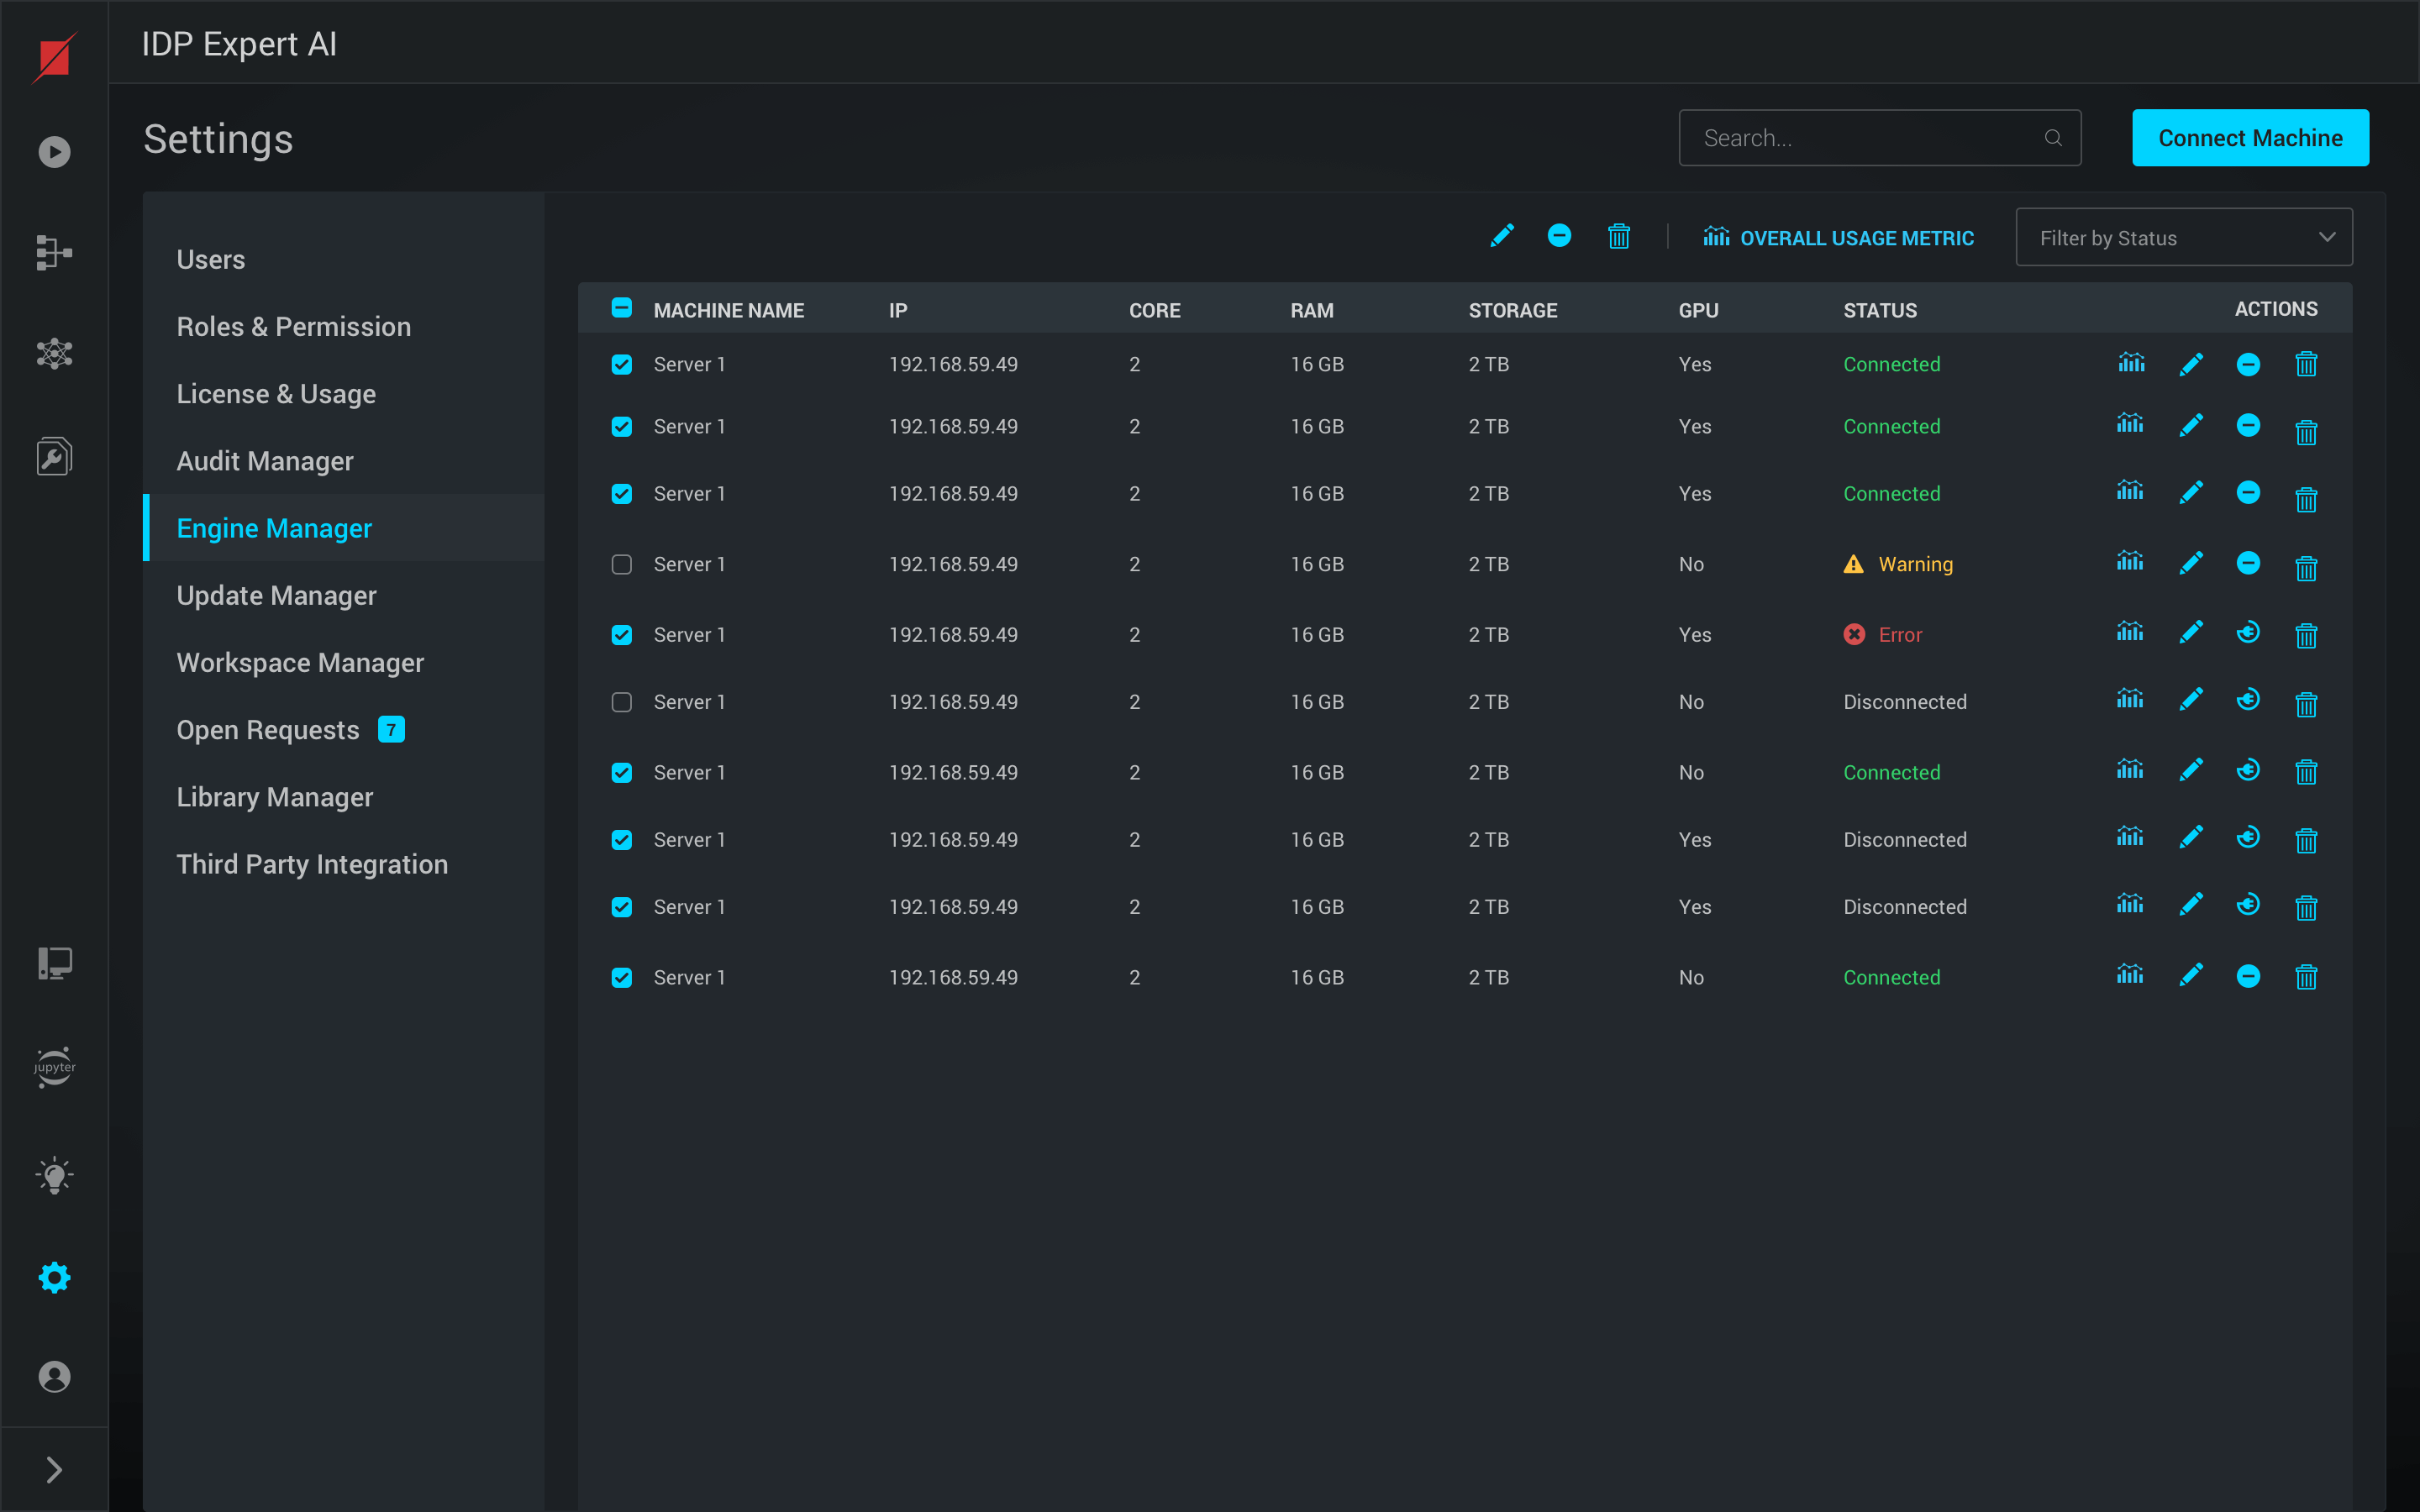Open the user profile icon in sidebar
This screenshot has height=1512, width=2420.
(x=54, y=1376)
